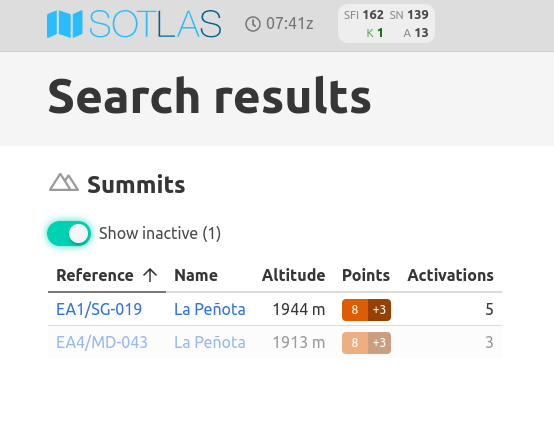Screen dimensions: 554x421
Task: Click the +3 bonus badge for EA1/SG-019
Action: (379, 310)
